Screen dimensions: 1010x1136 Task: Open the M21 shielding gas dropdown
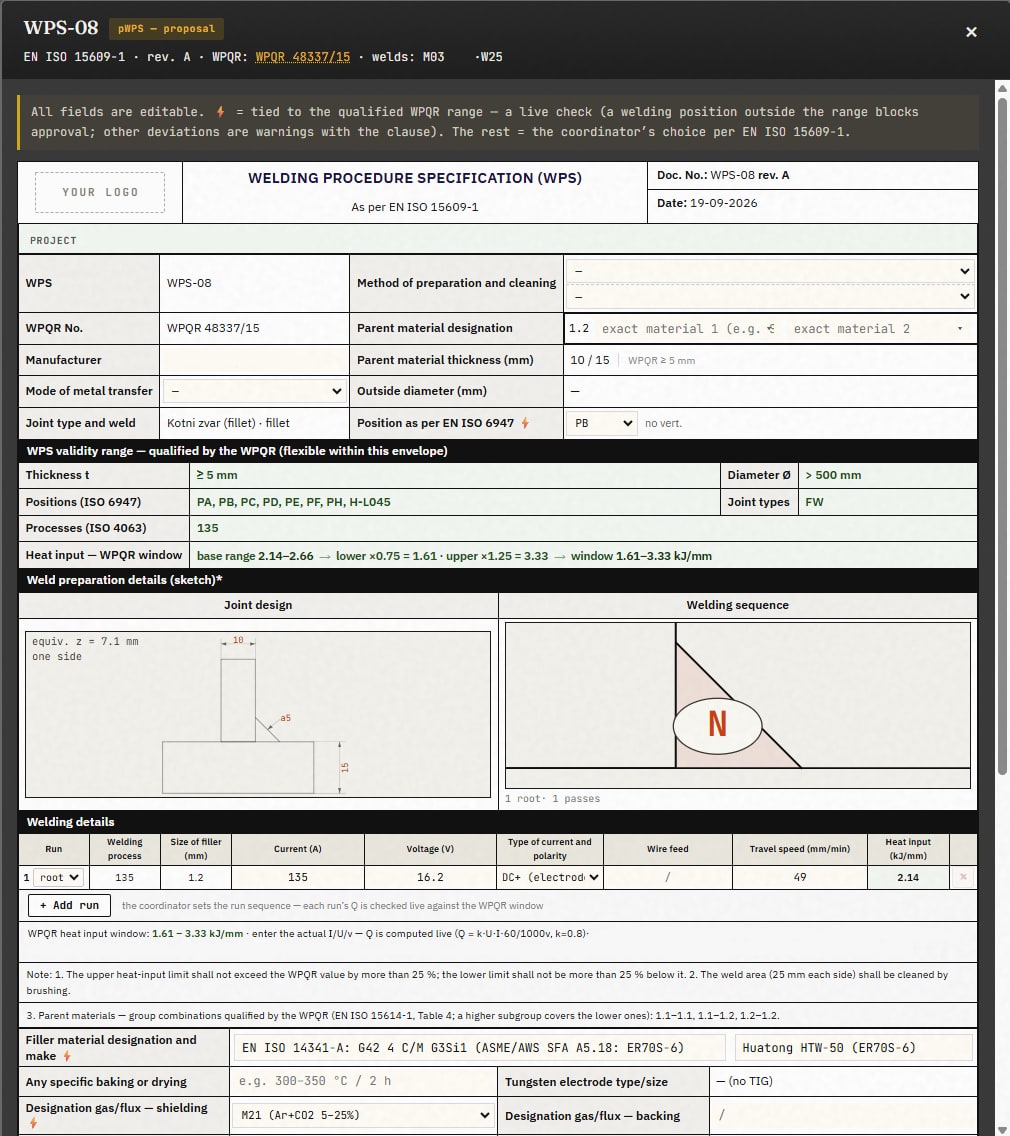point(362,1115)
